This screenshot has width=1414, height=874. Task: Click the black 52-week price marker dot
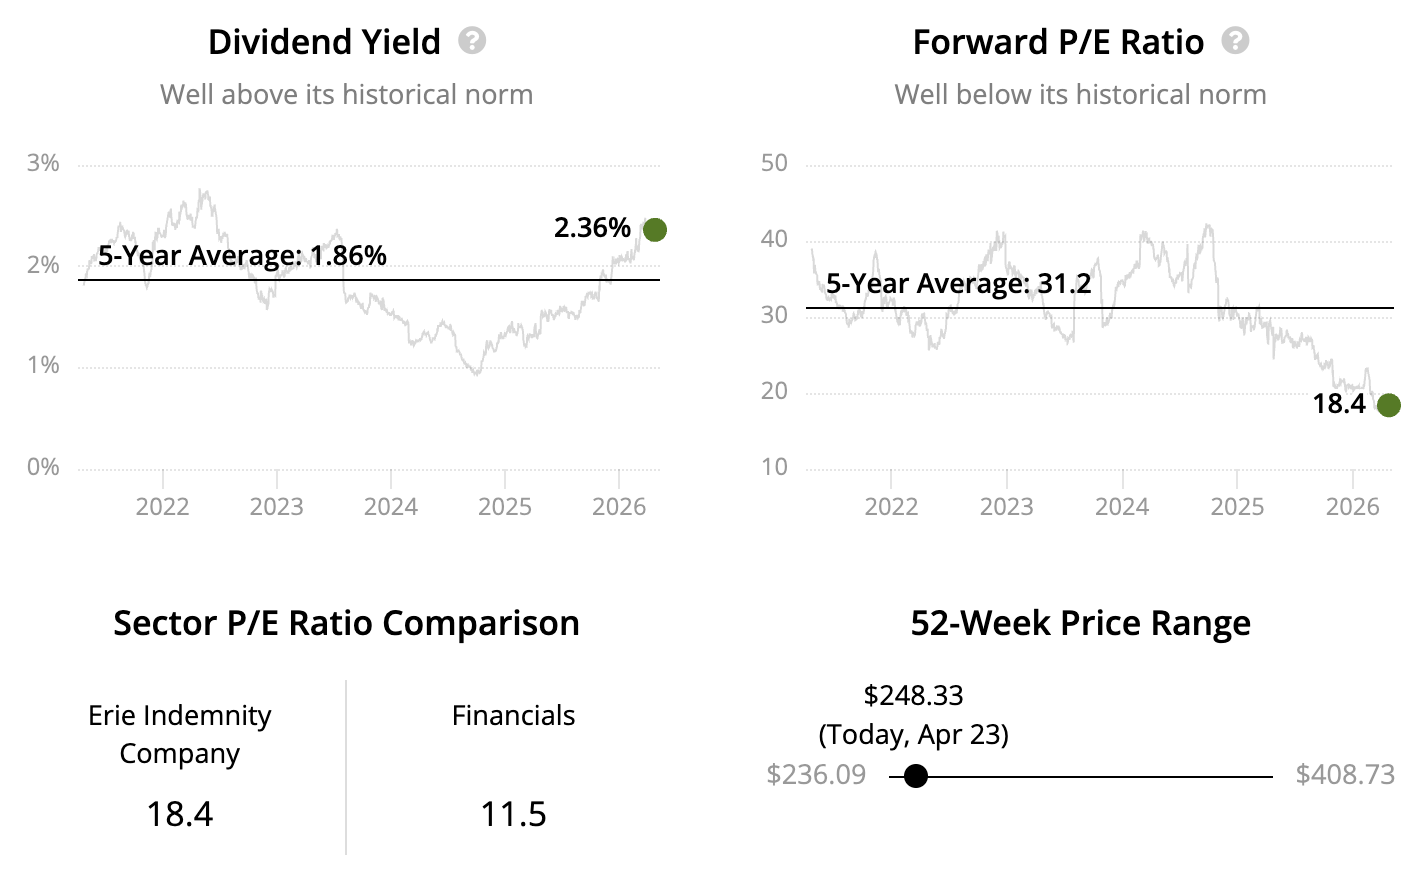916,776
